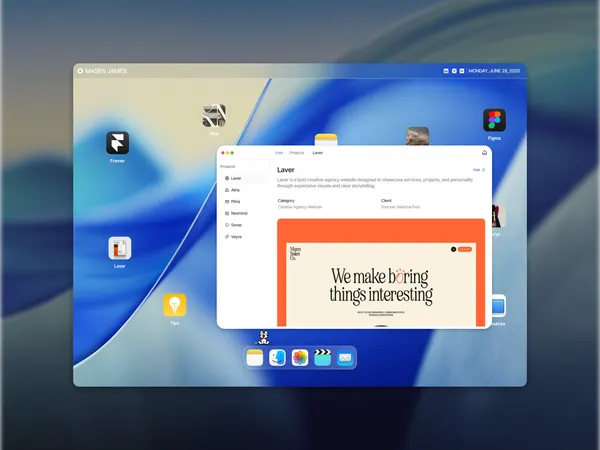Select the Laver project in the sidebar
The width and height of the screenshot is (600, 450).
coord(245,178)
